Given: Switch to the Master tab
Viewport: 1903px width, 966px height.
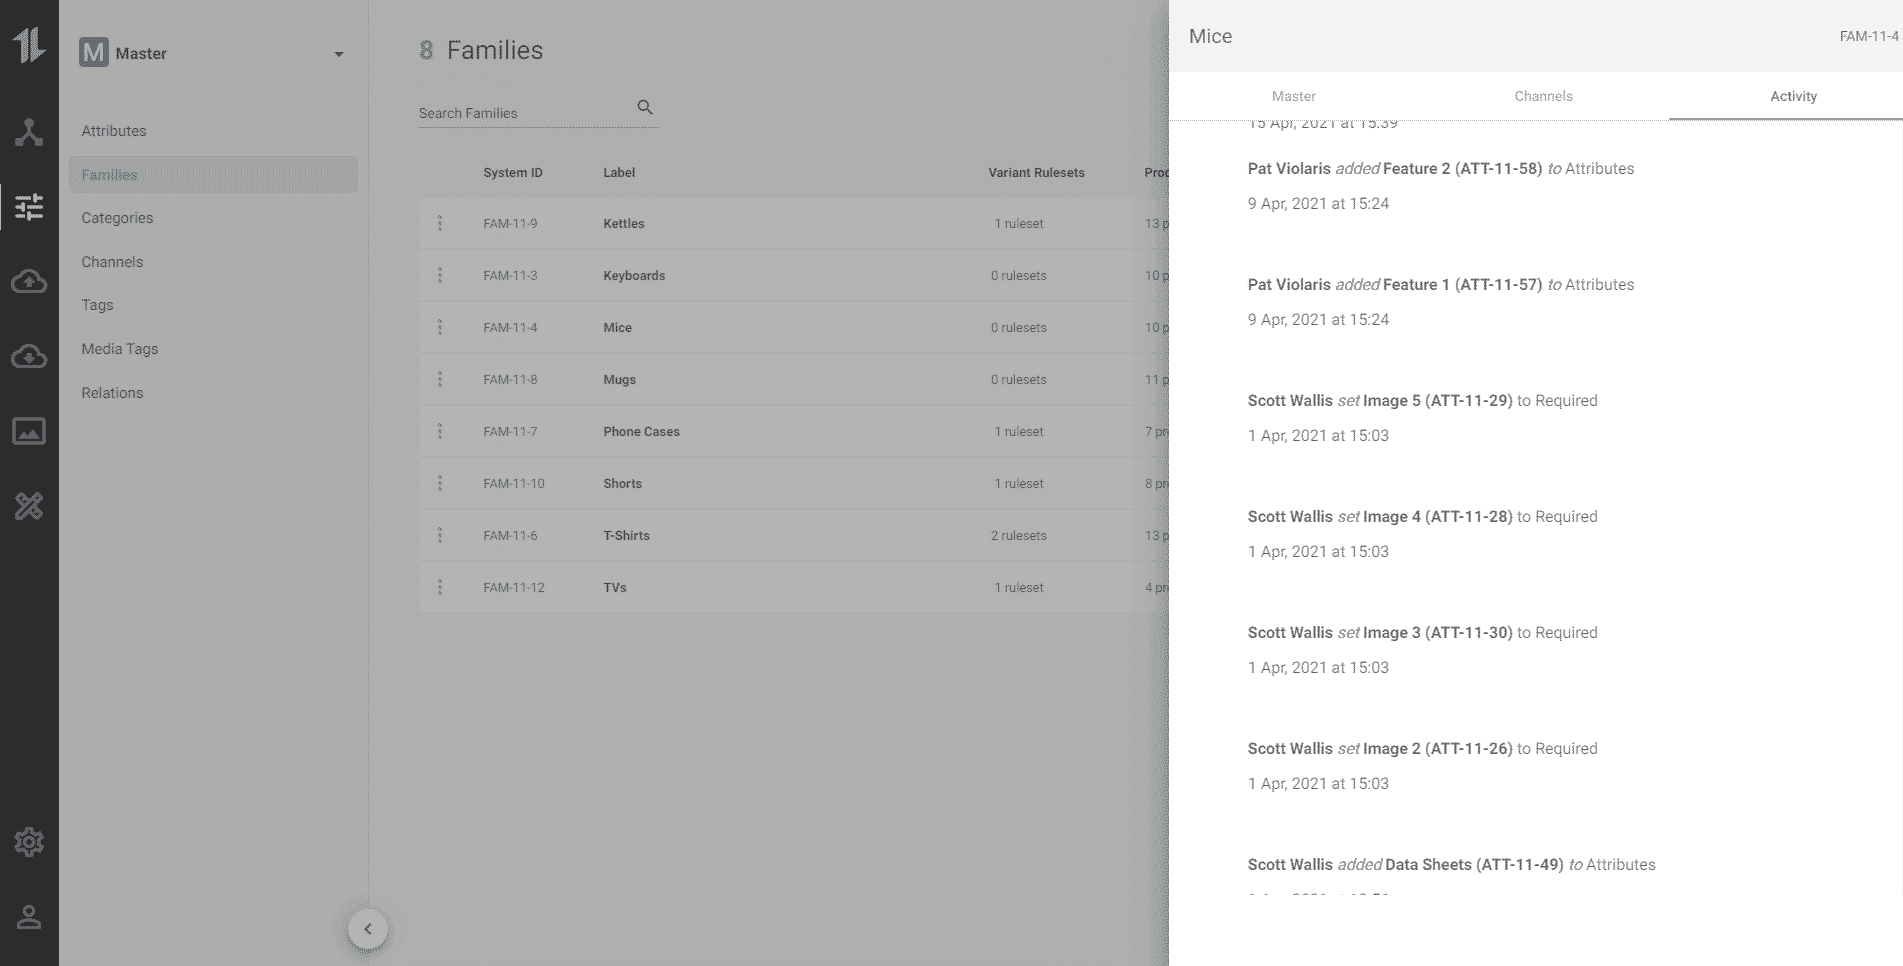Looking at the screenshot, I should tap(1294, 96).
